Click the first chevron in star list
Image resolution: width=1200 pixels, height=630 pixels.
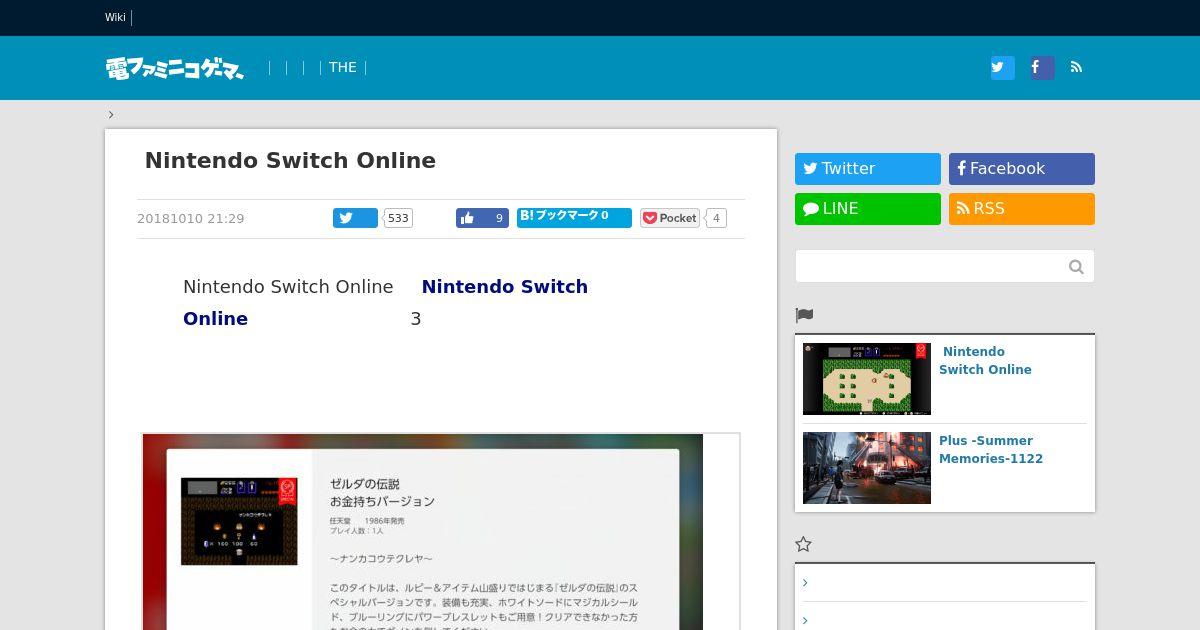point(805,583)
